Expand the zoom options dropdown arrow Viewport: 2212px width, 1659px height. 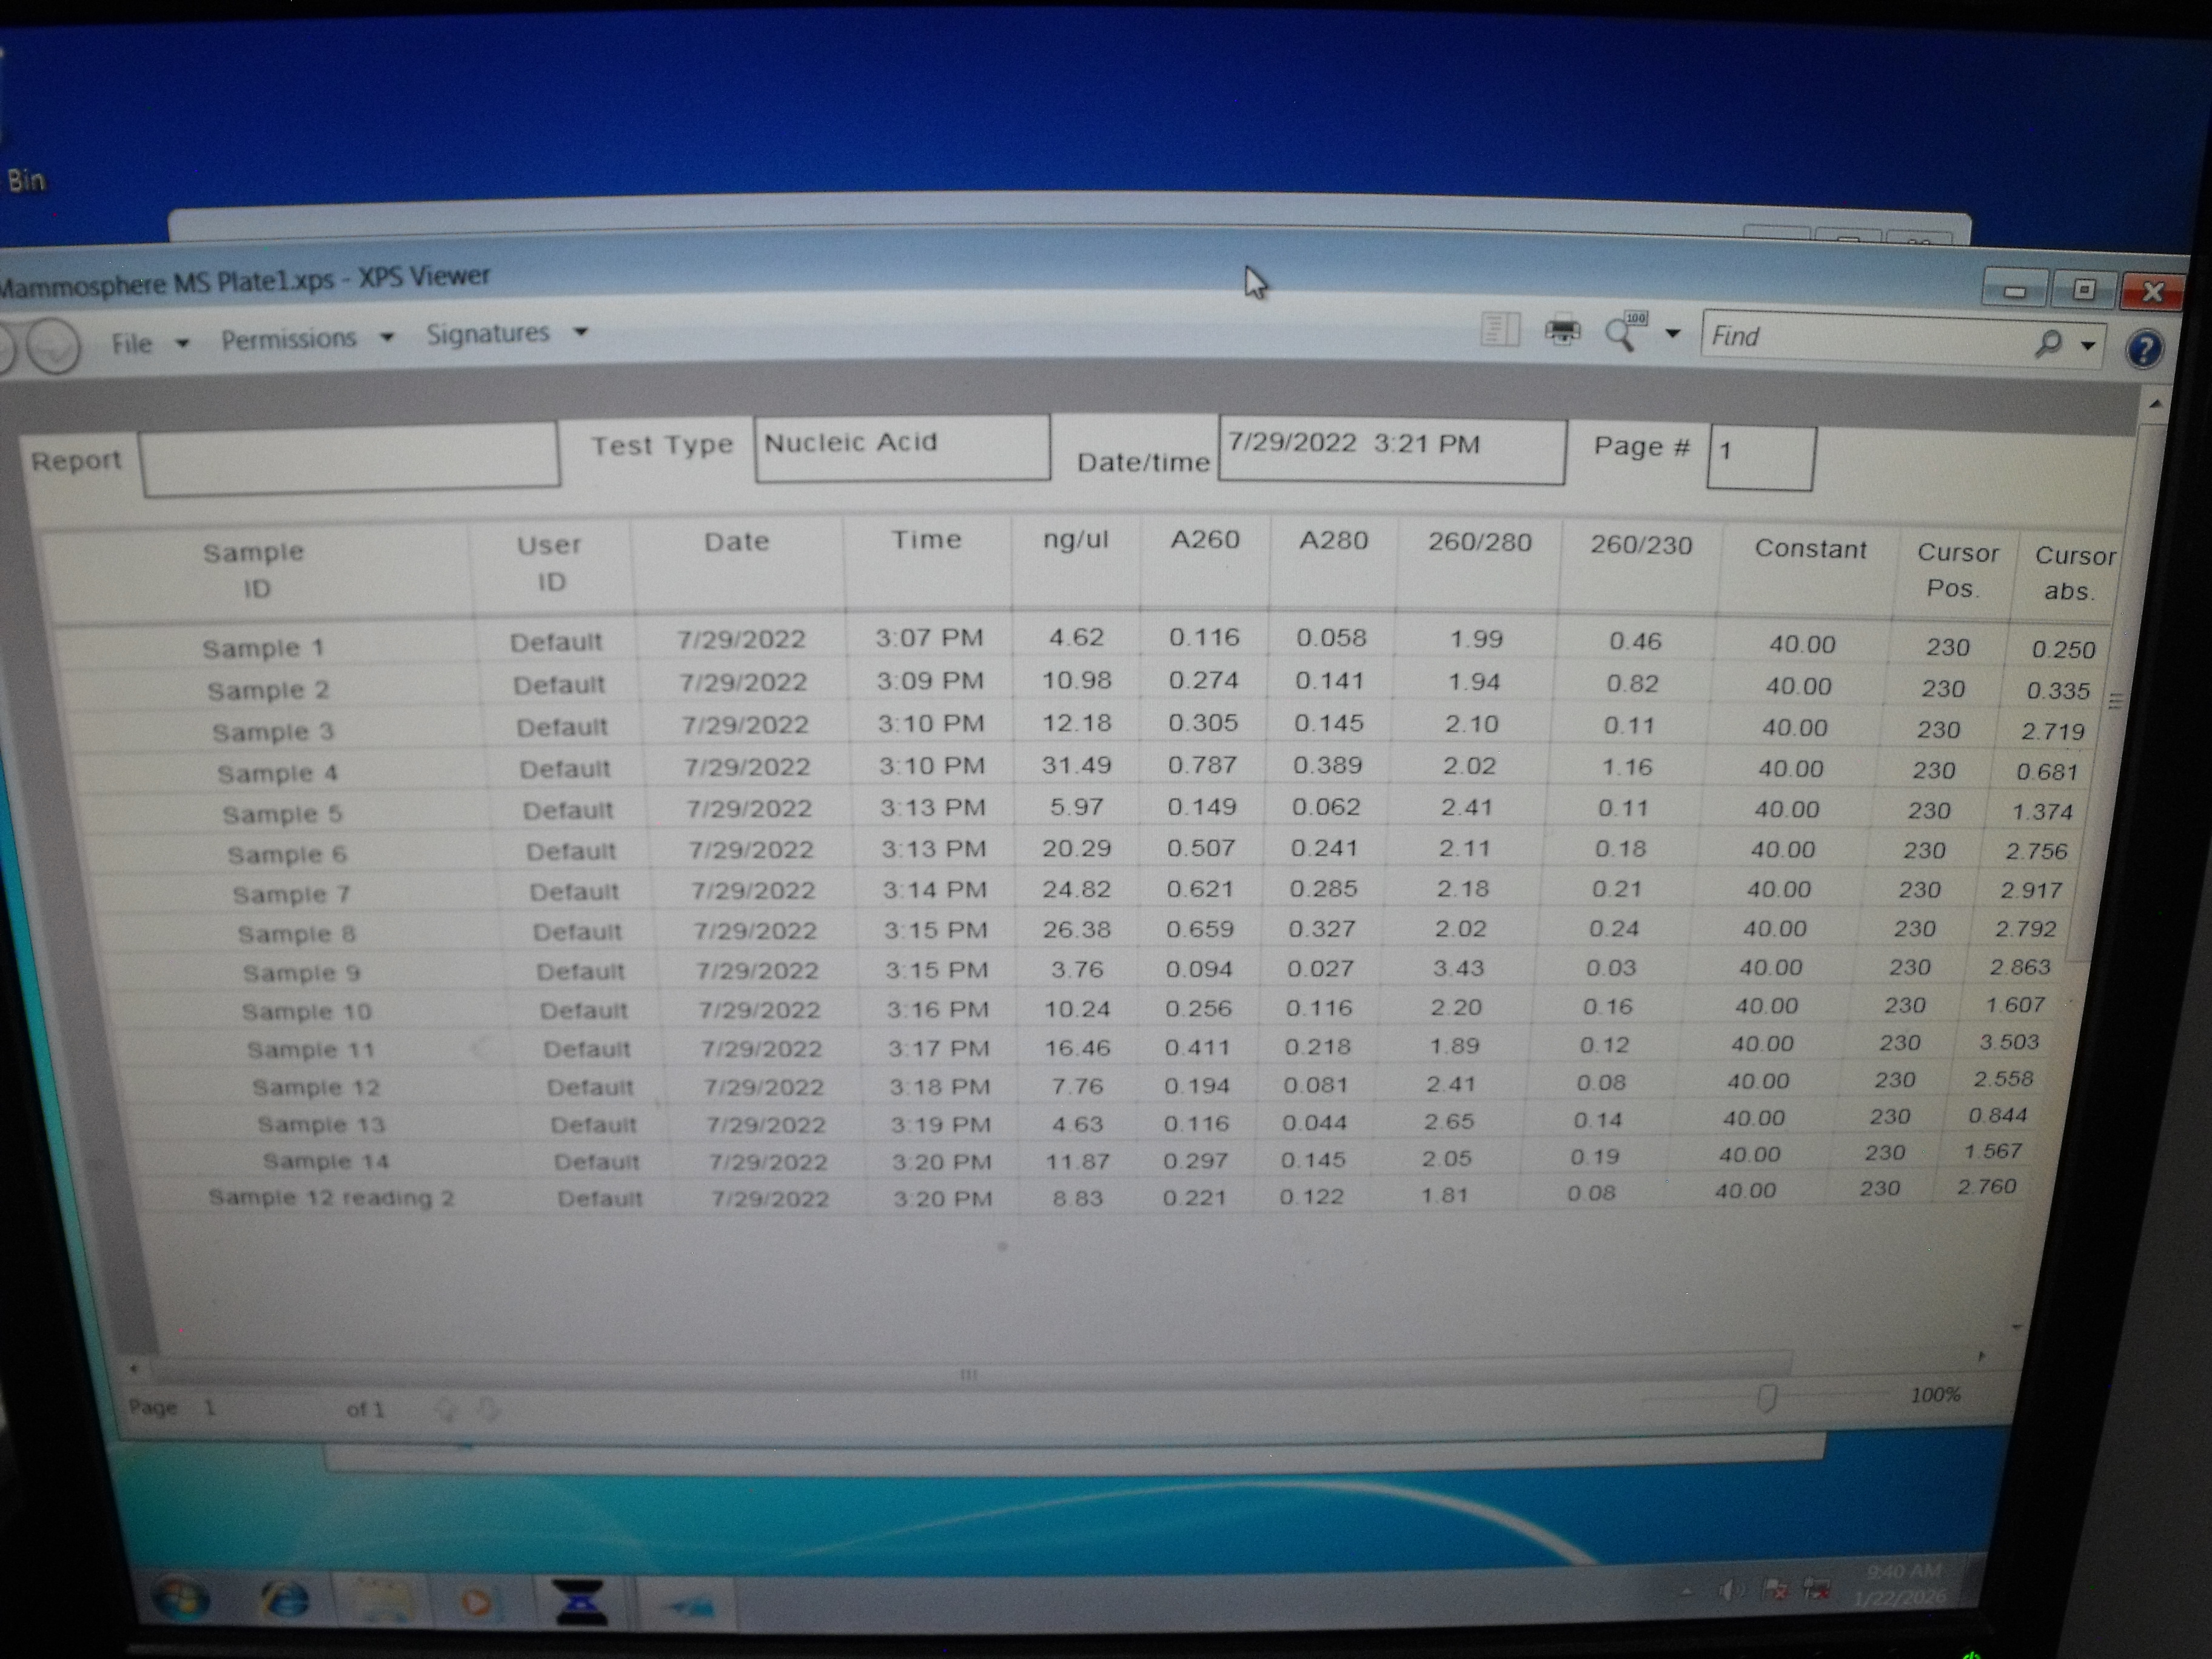click(1672, 333)
